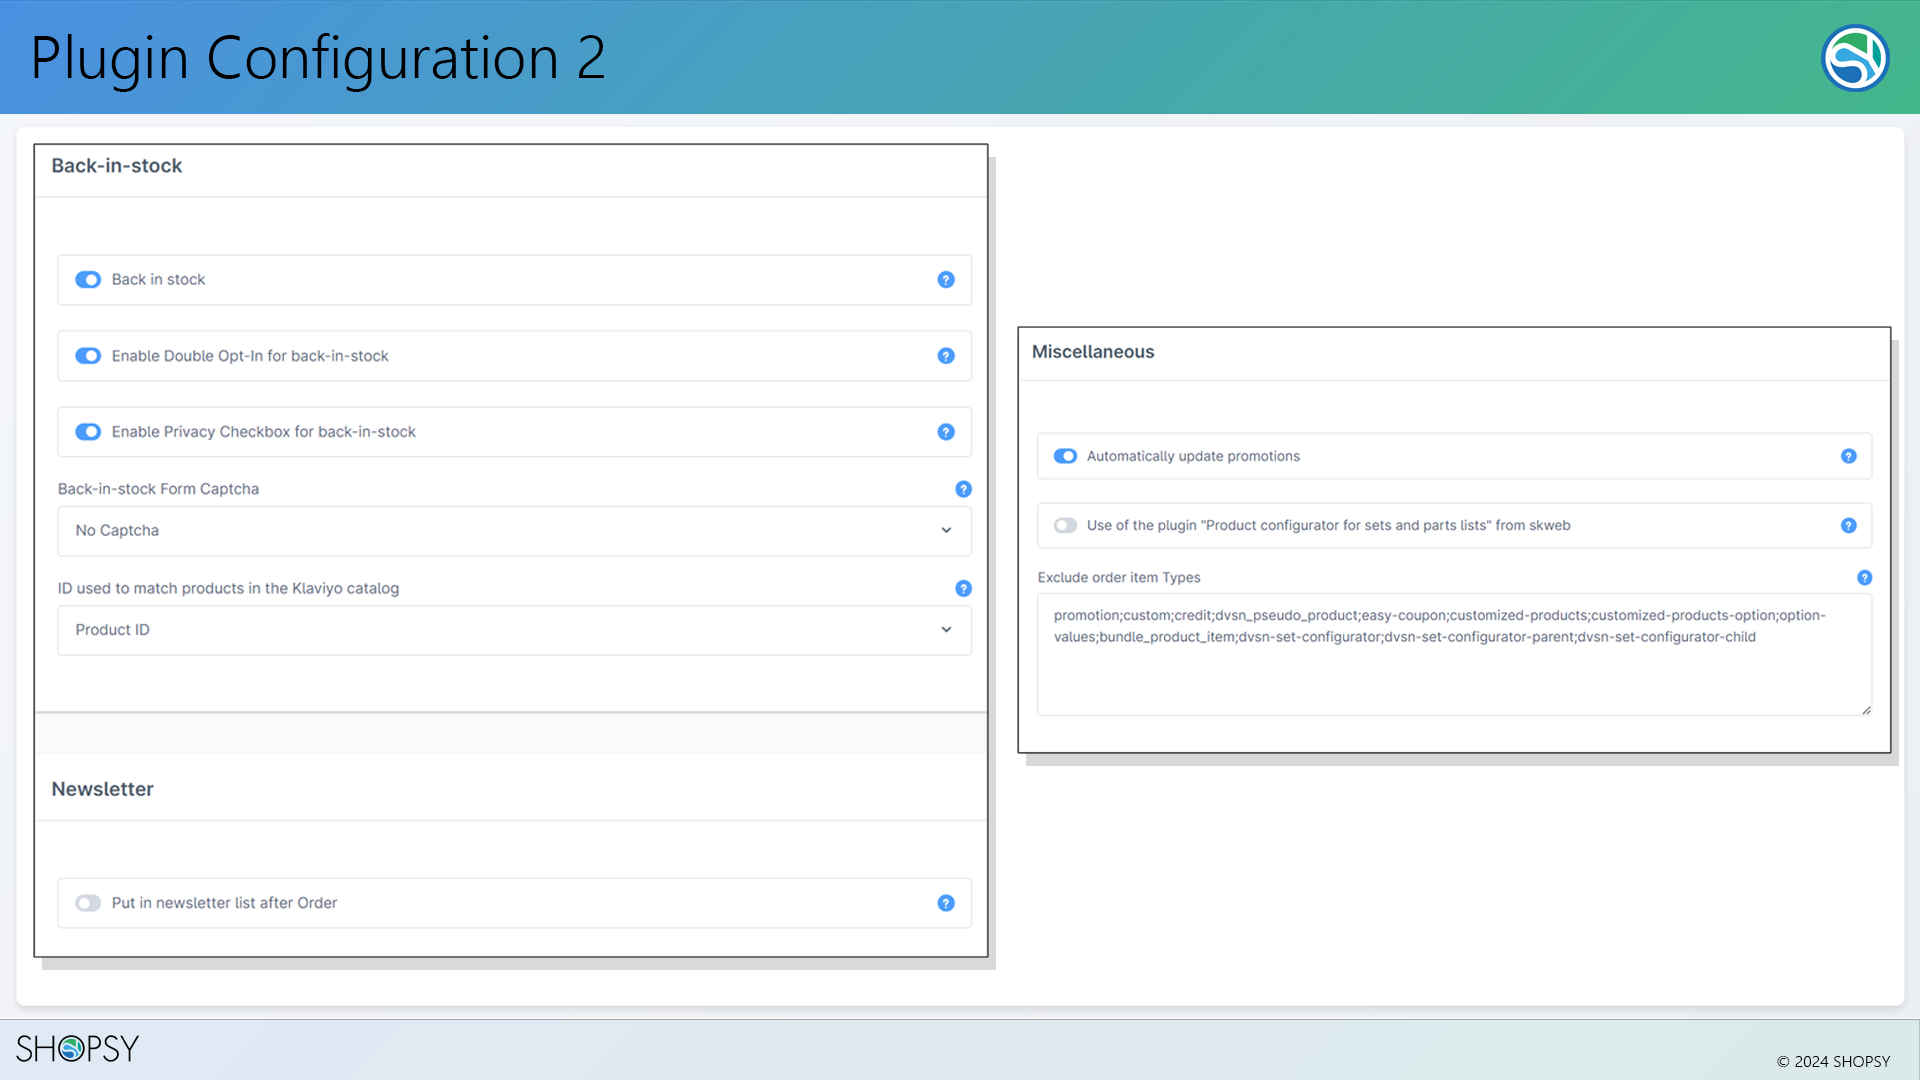Click chevron arrow of No Captcha select

[x=946, y=531]
